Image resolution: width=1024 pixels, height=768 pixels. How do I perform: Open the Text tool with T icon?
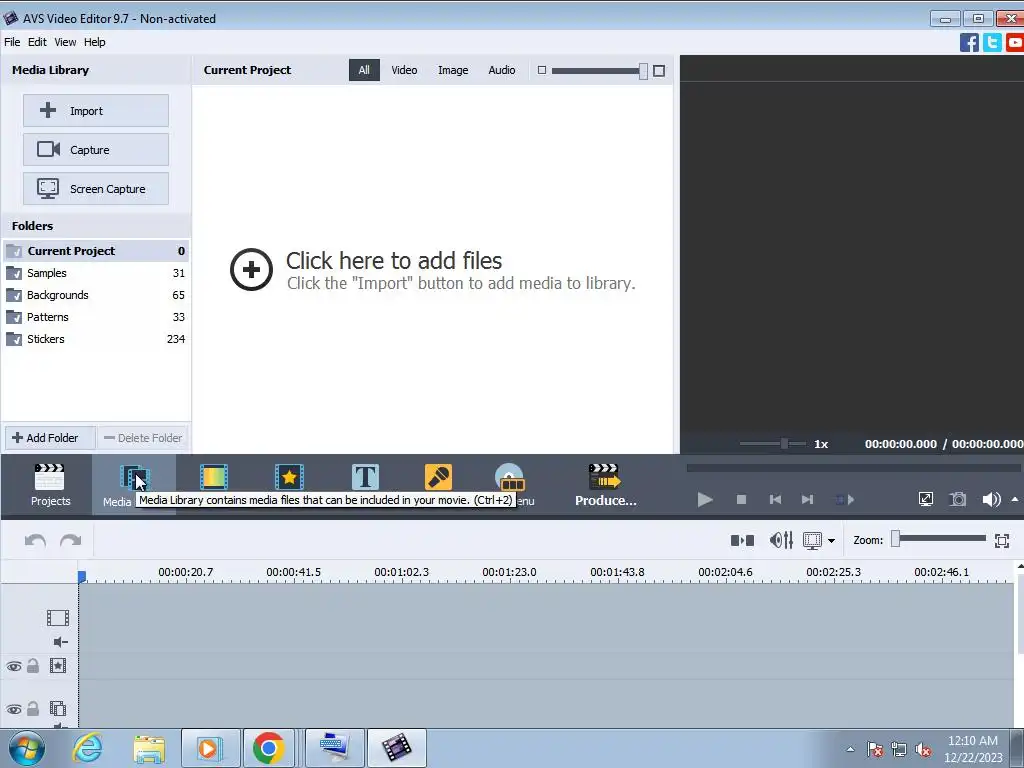365,477
